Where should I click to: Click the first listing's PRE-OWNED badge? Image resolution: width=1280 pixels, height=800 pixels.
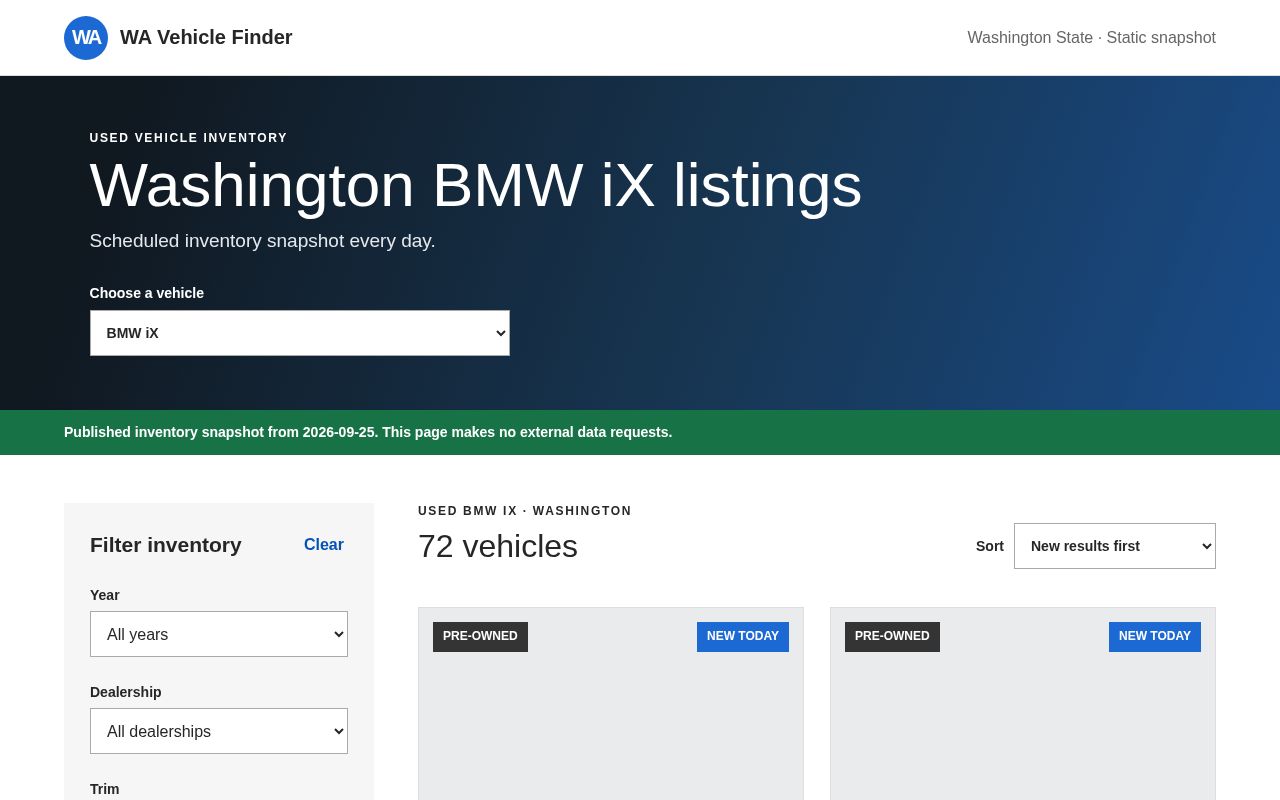coord(480,637)
